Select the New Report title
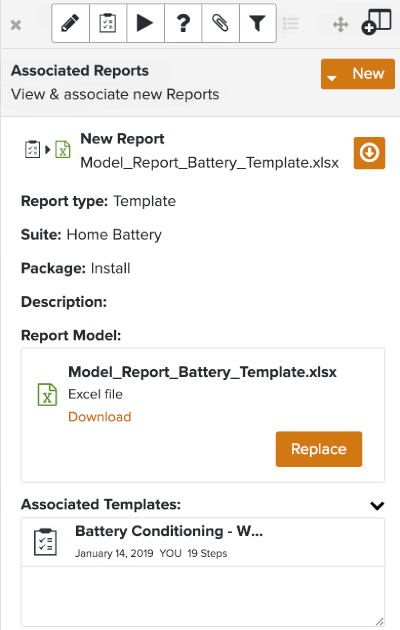 point(122,139)
